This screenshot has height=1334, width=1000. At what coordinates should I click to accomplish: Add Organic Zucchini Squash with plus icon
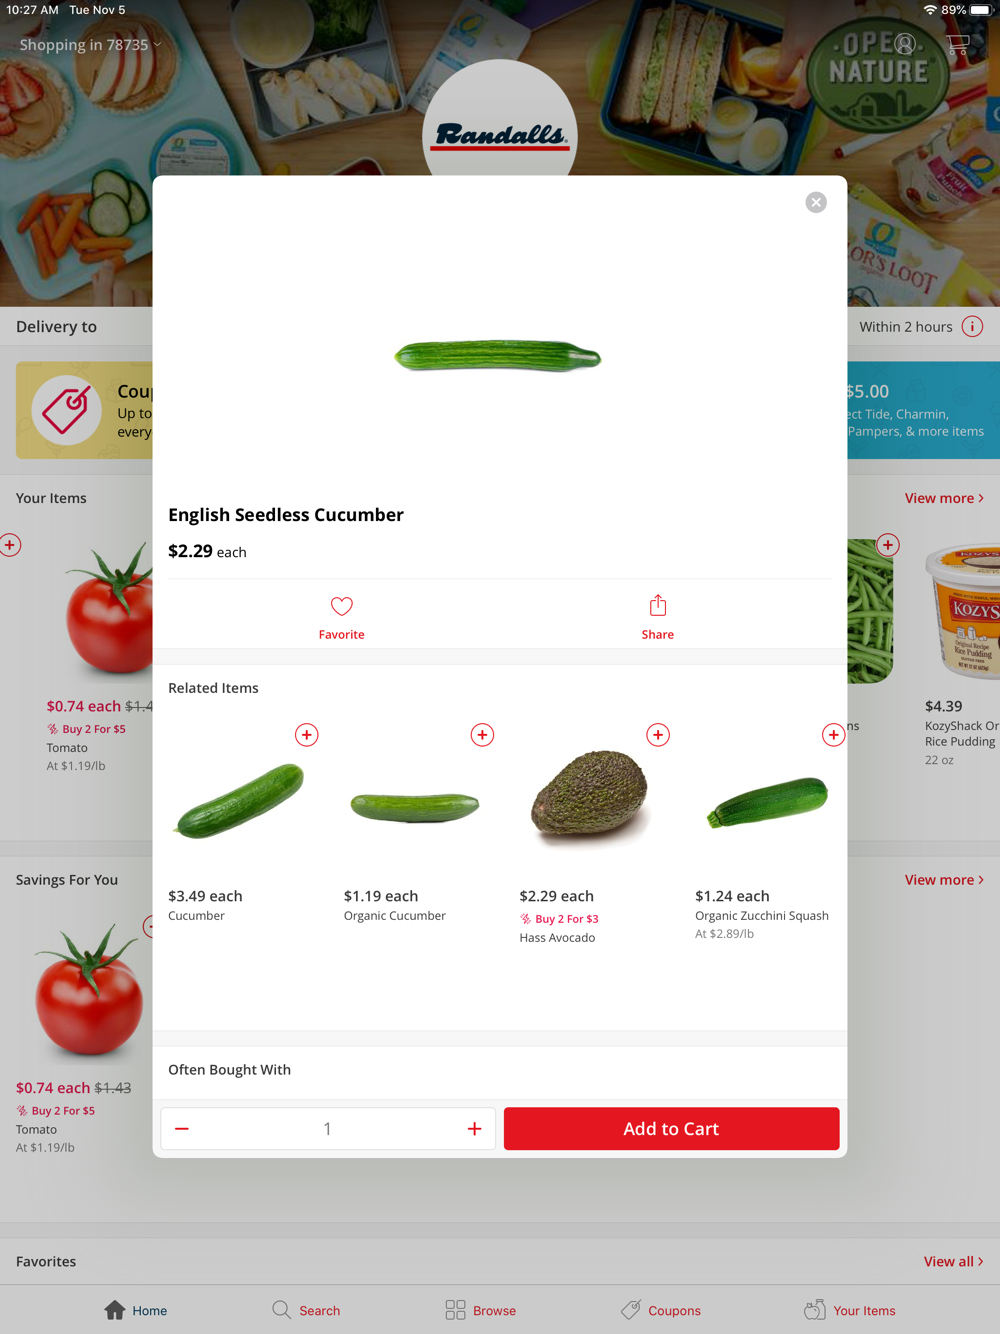(833, 735)
